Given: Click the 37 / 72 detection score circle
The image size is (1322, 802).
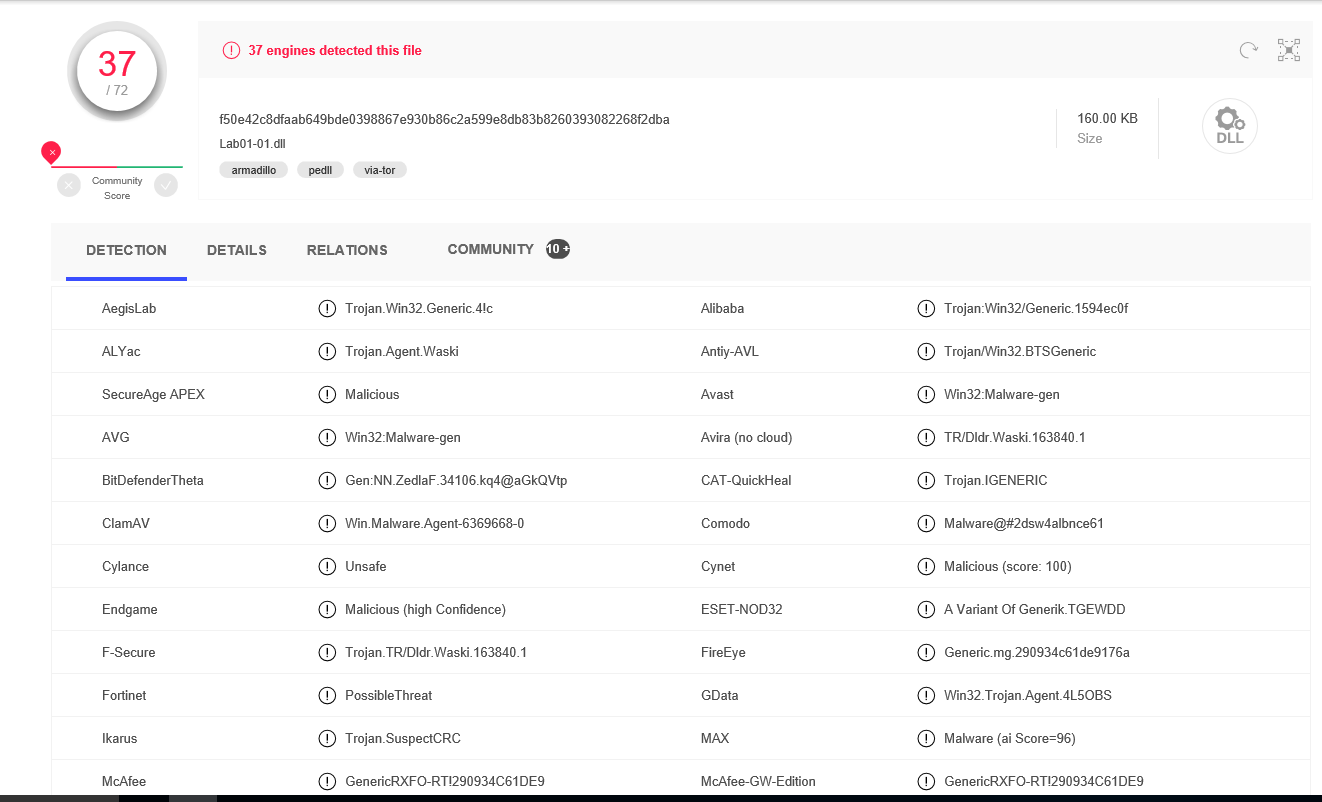Looking at the screenshot, I should click(x=117, y=72).
